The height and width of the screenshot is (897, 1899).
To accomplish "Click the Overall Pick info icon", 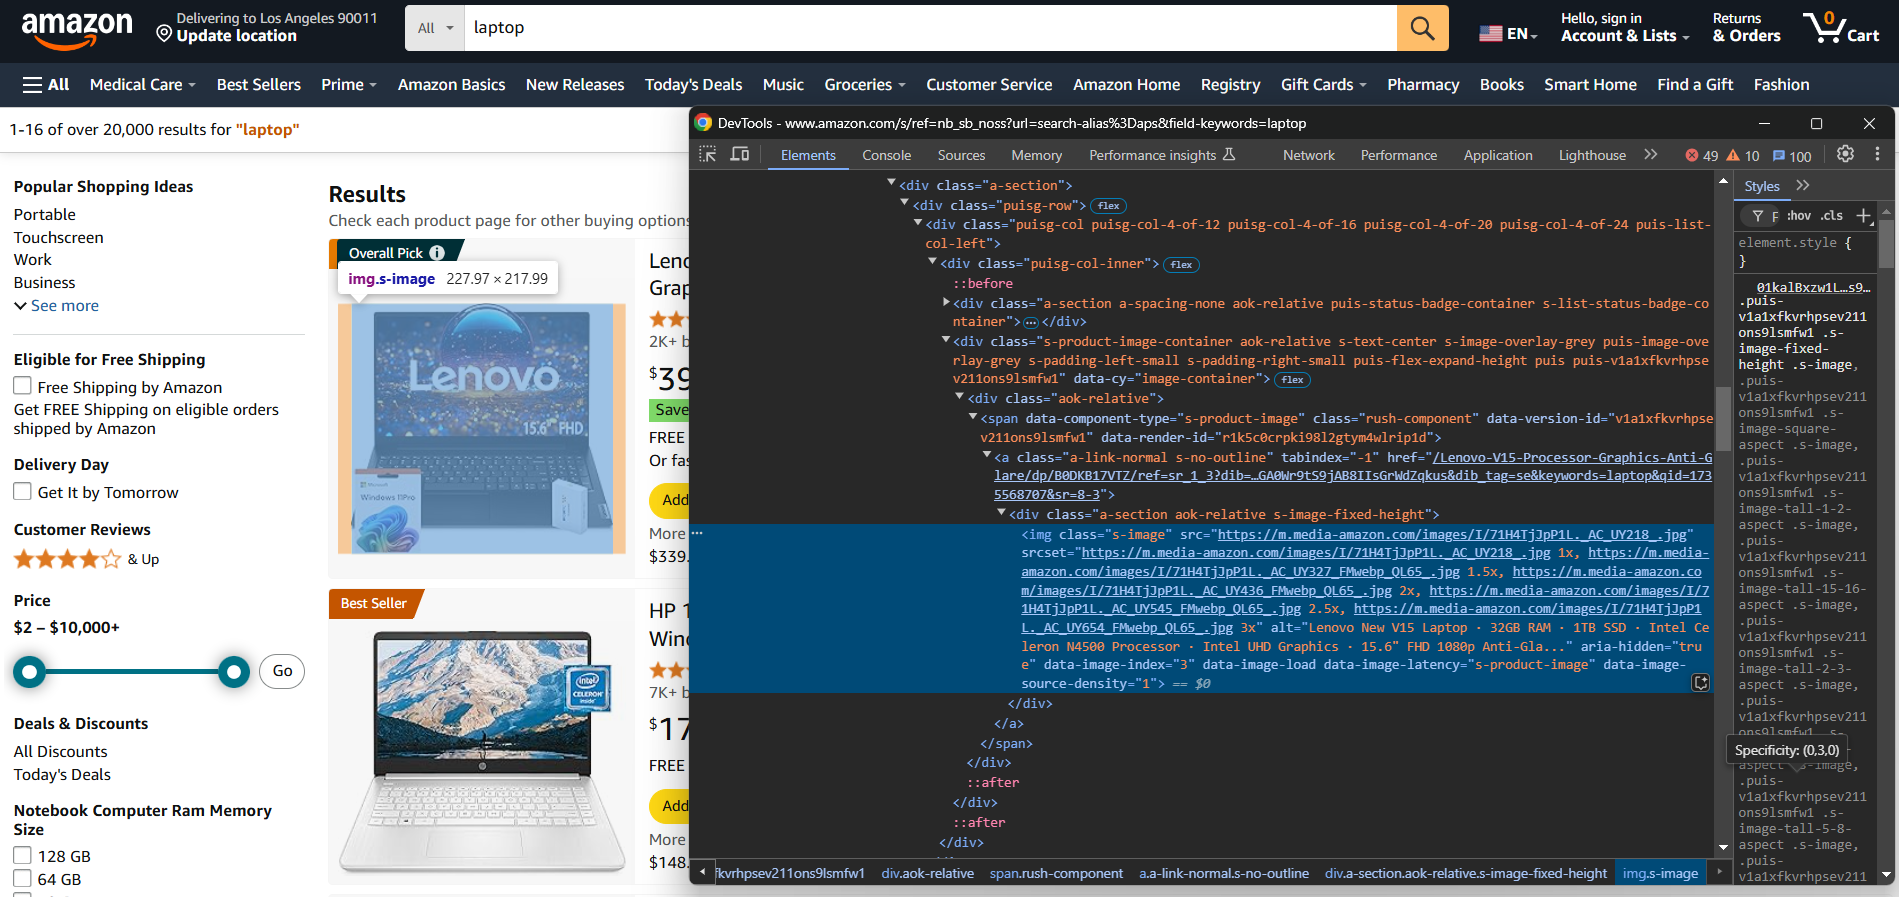I will (437, 253).
